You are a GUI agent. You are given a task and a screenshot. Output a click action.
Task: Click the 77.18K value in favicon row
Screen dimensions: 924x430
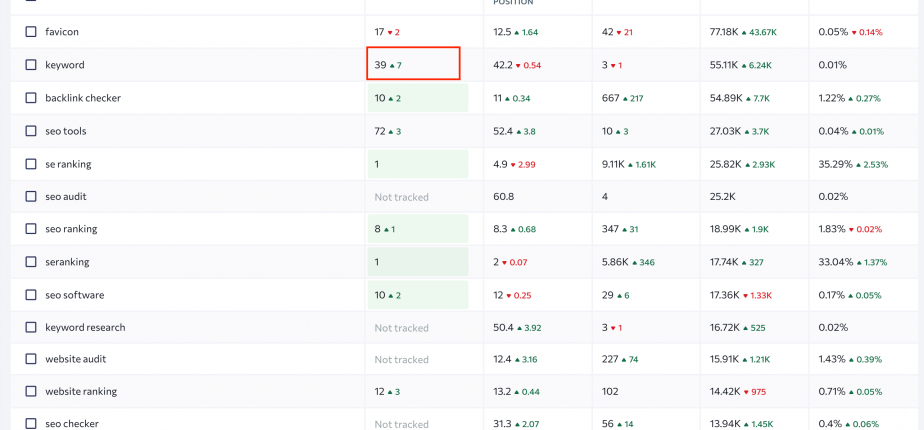pyautogui.click(x=724, y=32)
